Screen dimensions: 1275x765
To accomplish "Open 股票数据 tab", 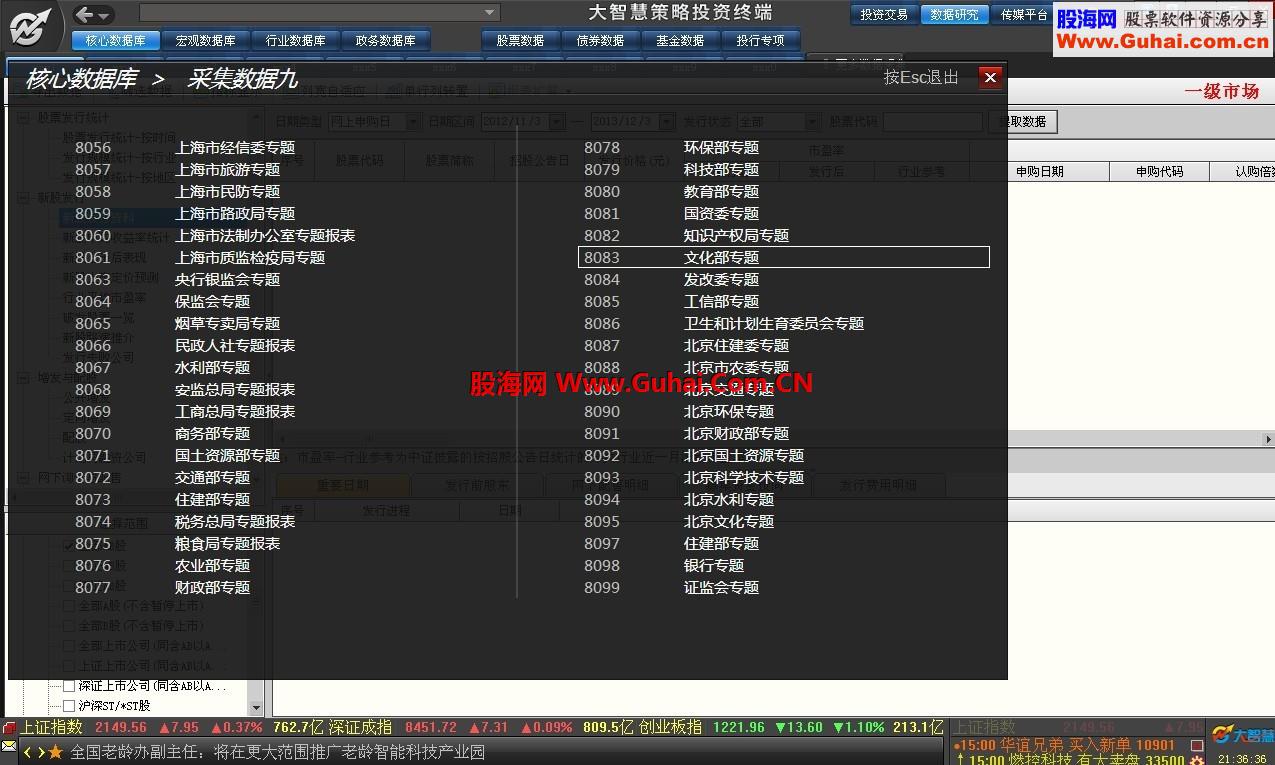I will (520, 41).
